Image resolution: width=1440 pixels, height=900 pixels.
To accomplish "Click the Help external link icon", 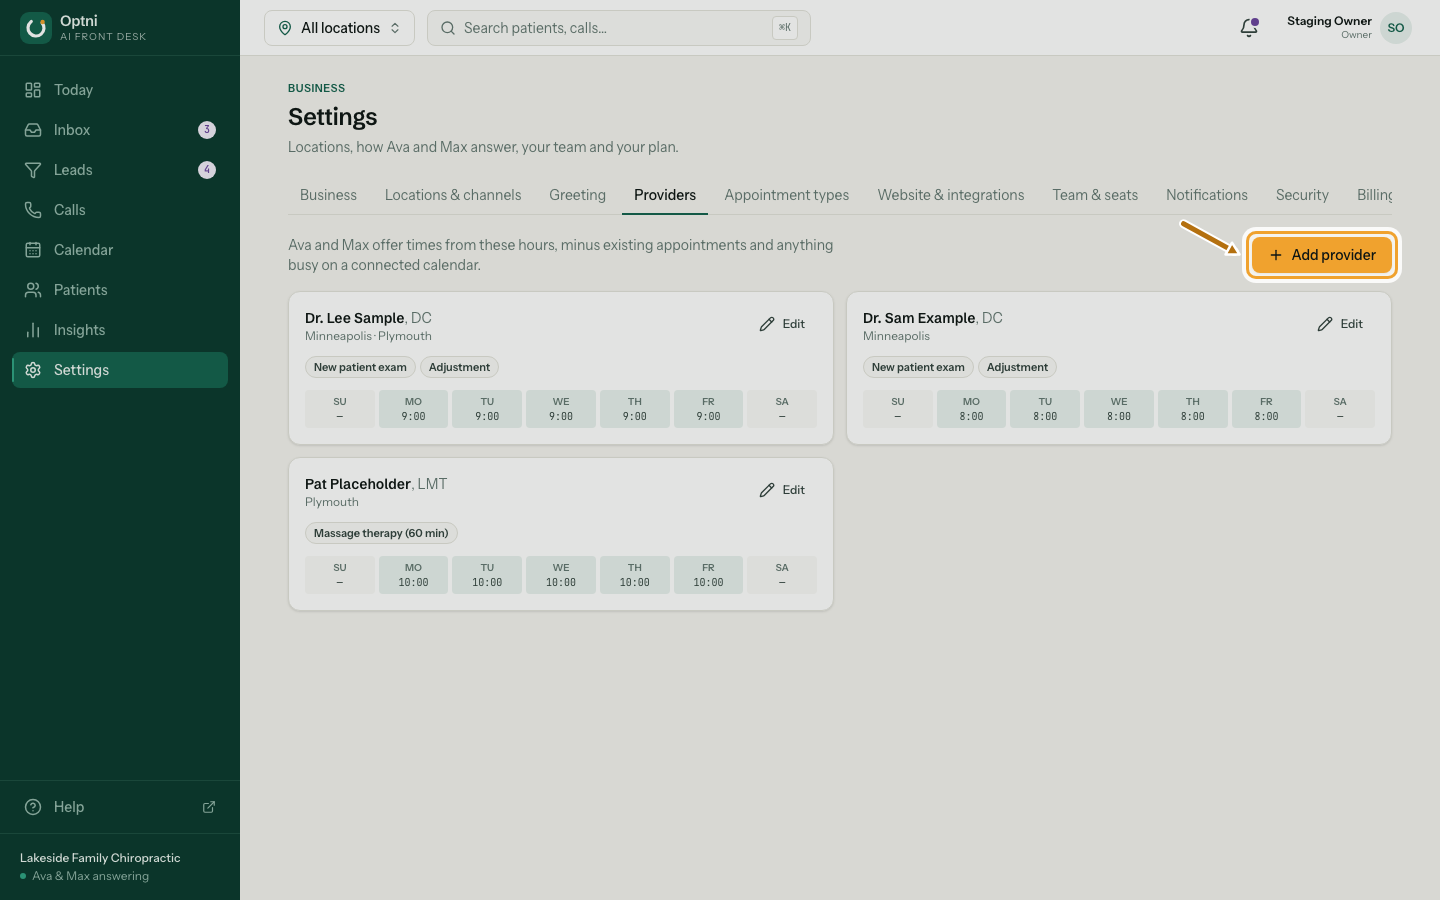I will (x=209, y=807).
